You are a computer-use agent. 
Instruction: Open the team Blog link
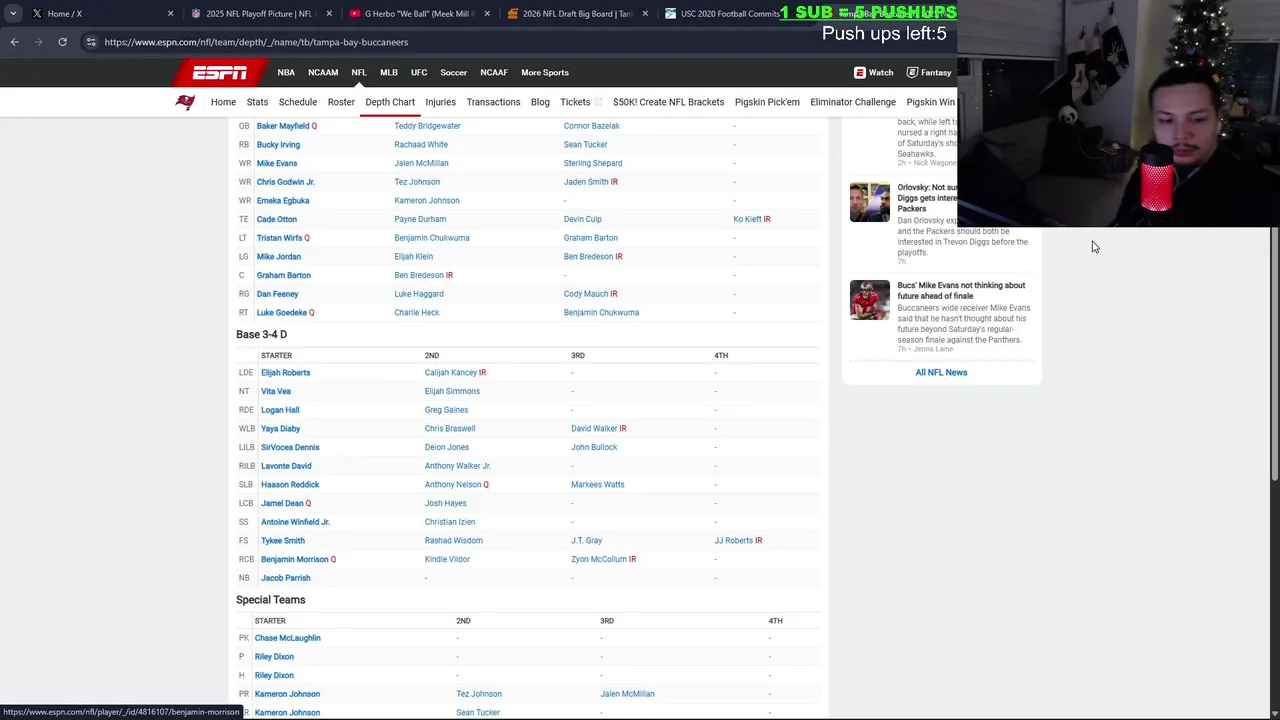tap(540, 102)
